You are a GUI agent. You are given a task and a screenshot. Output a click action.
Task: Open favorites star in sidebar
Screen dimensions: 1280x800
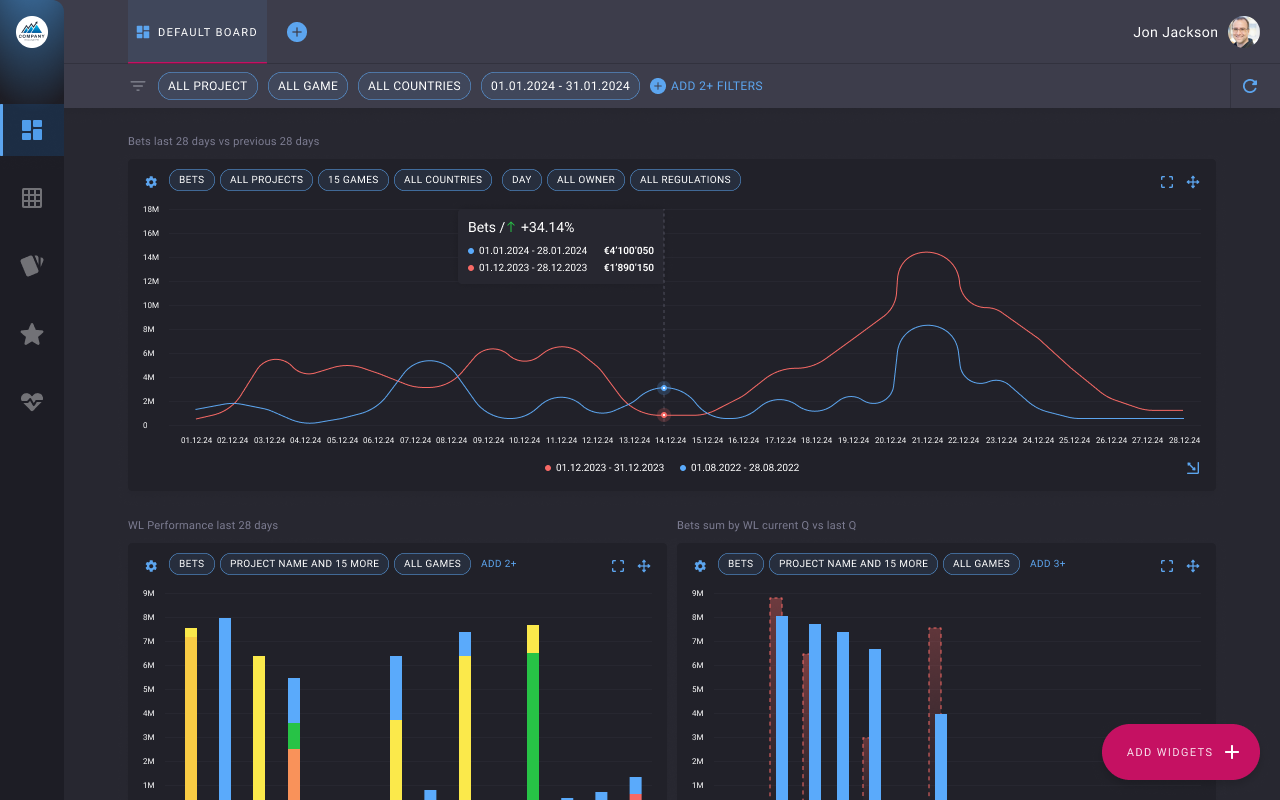point(32,334)
